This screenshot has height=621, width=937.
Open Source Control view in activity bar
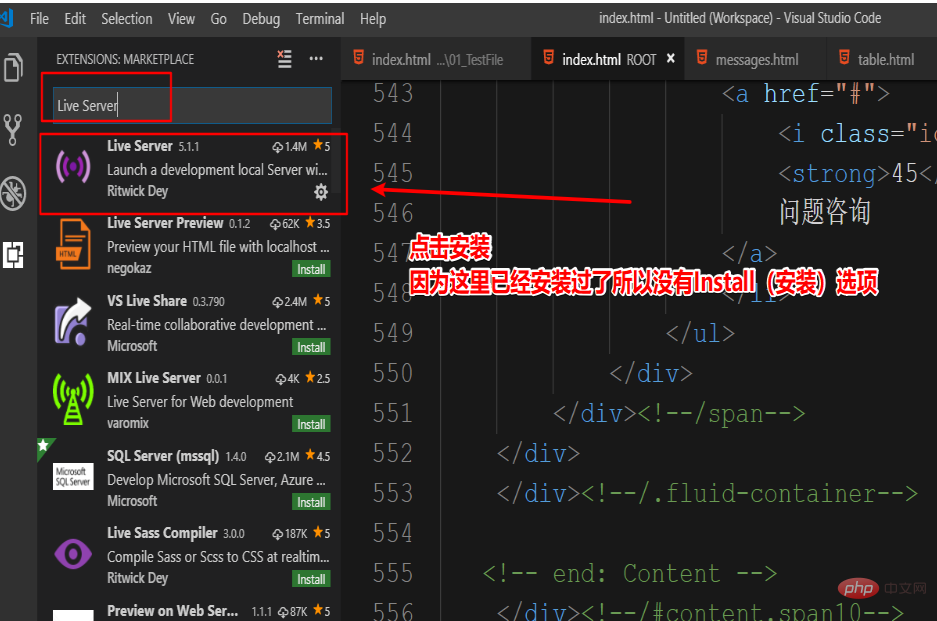coord(13,130)
